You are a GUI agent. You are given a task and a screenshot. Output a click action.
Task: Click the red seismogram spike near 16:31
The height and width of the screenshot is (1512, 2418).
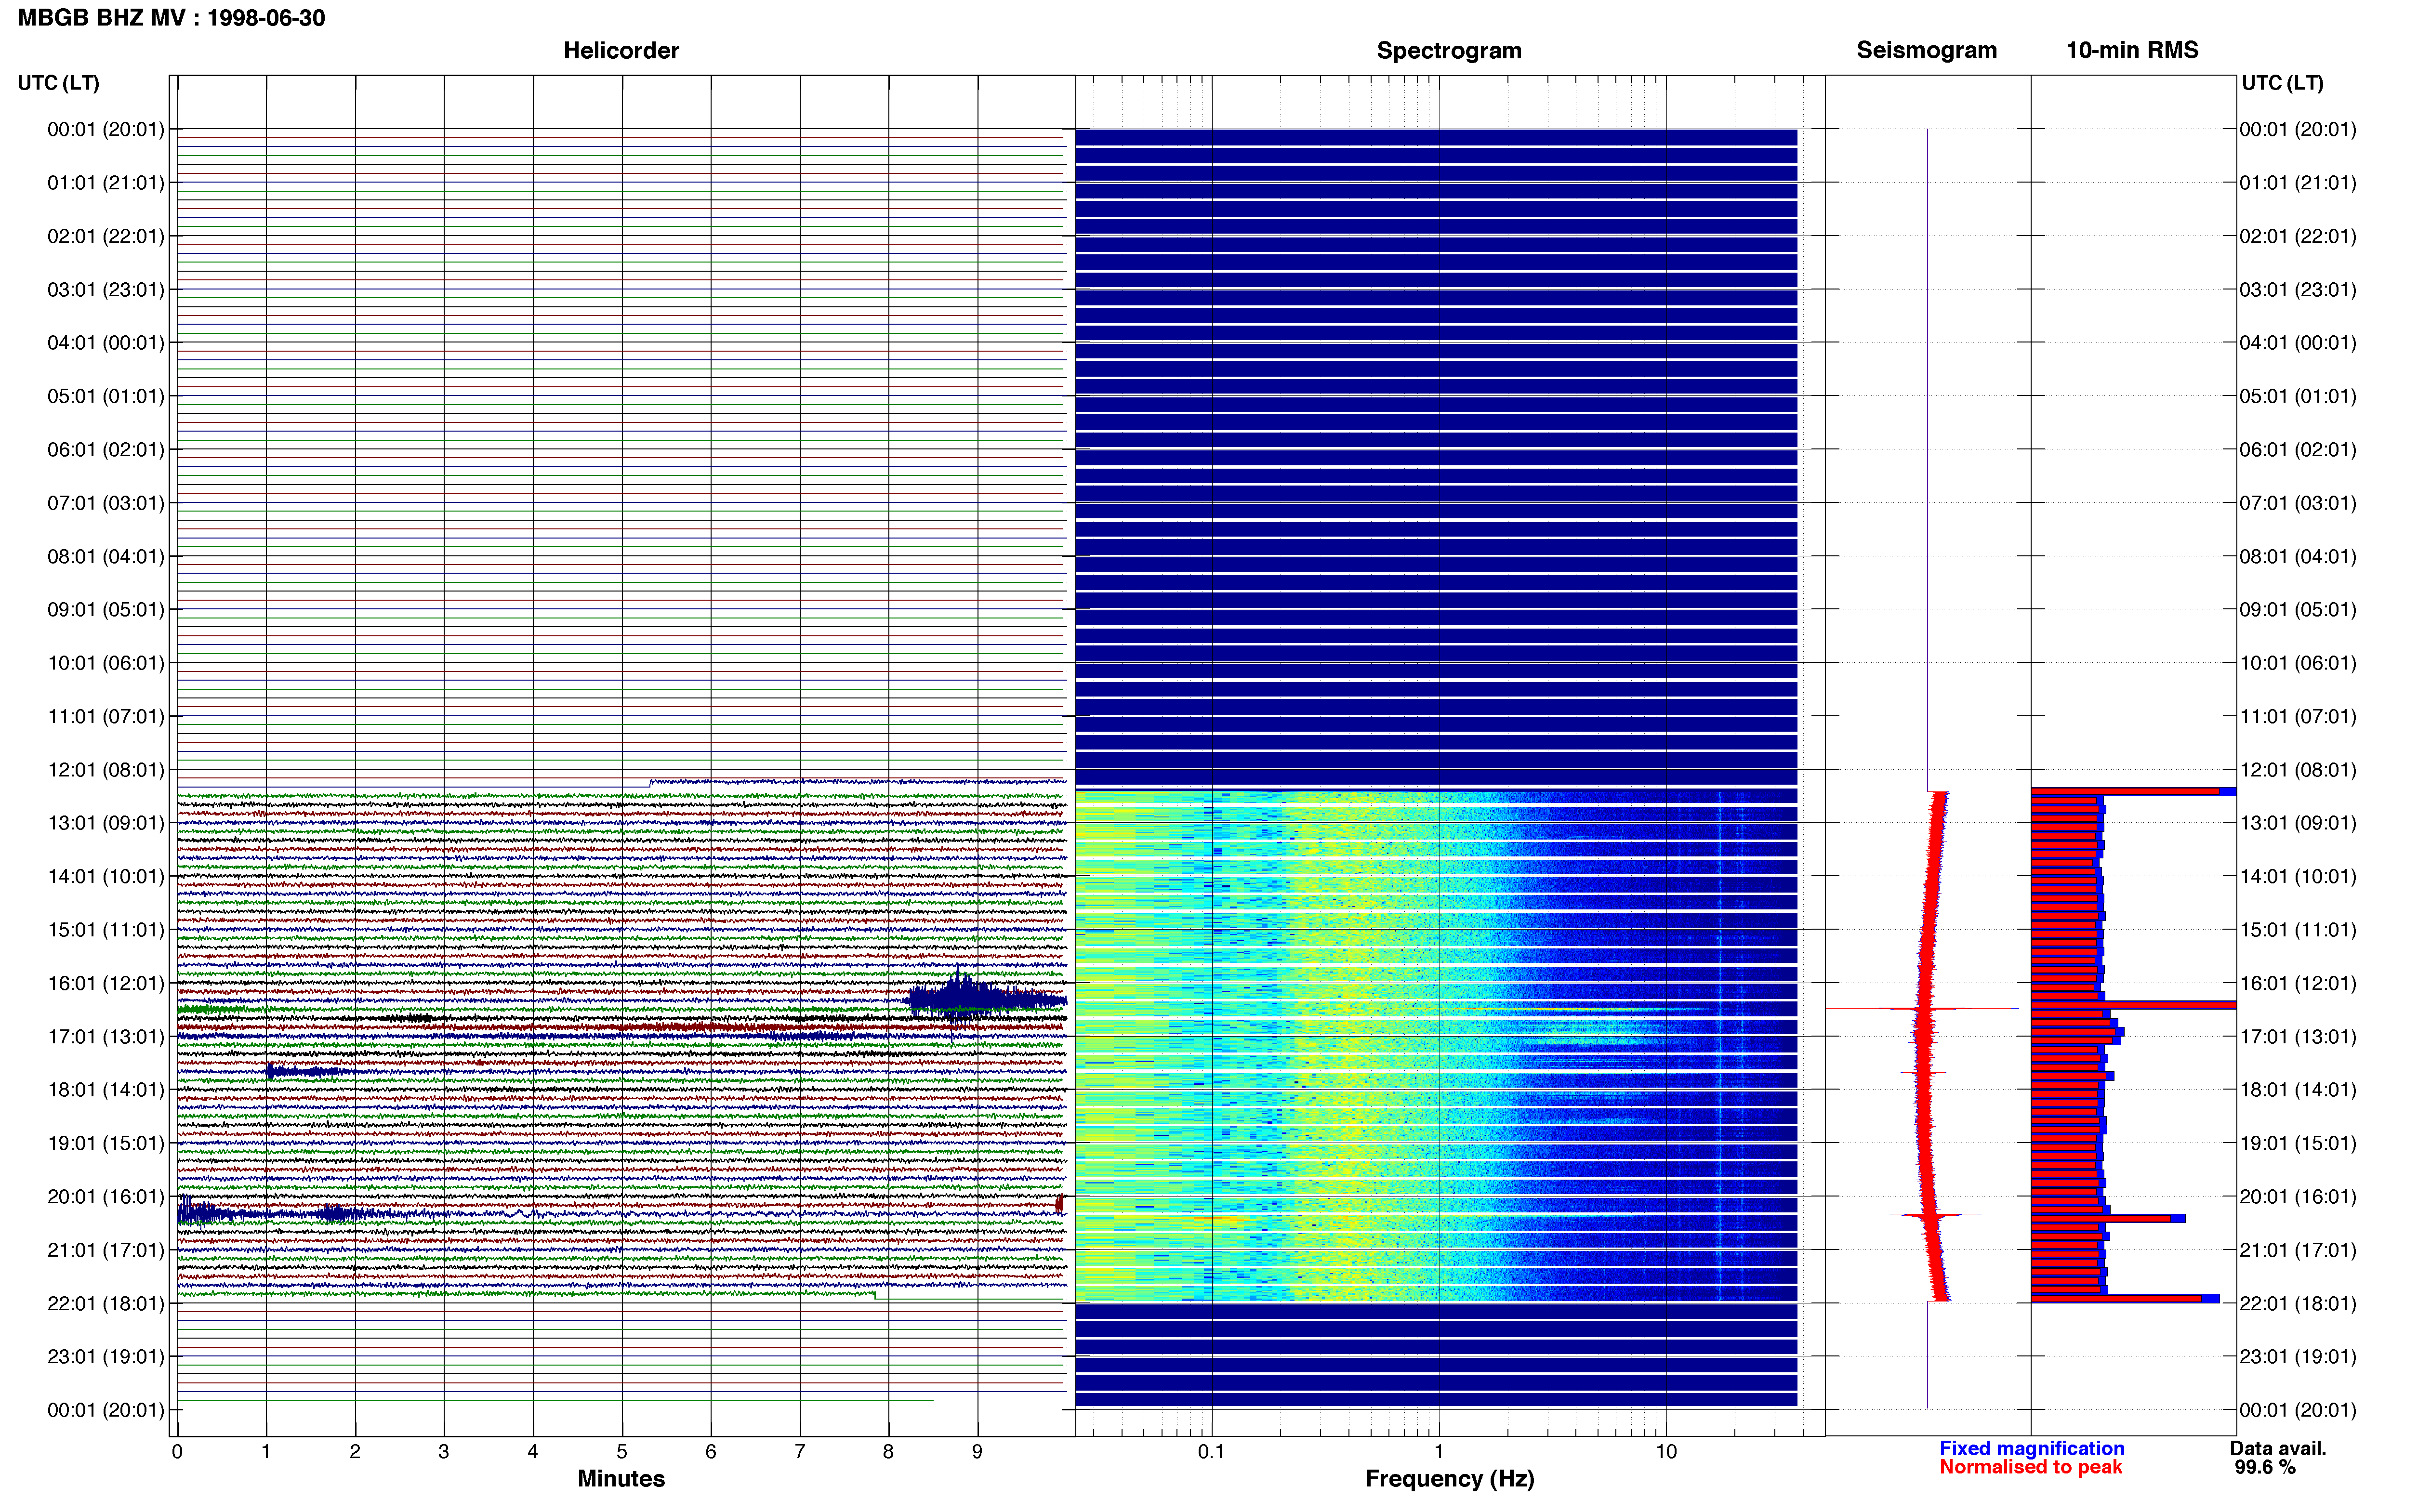click(x=1924, y=1008)
